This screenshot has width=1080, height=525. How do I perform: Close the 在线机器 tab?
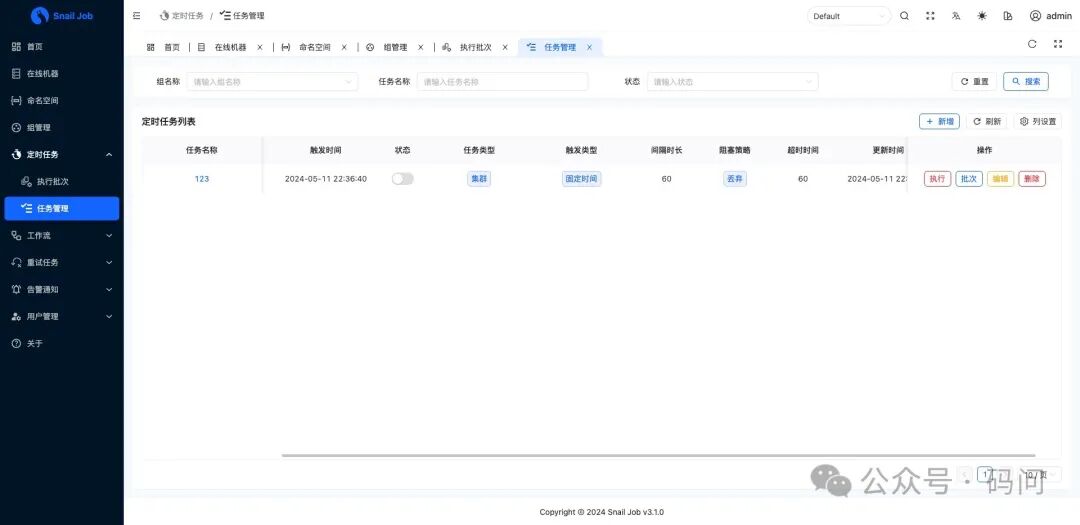[x=260, y=48]
